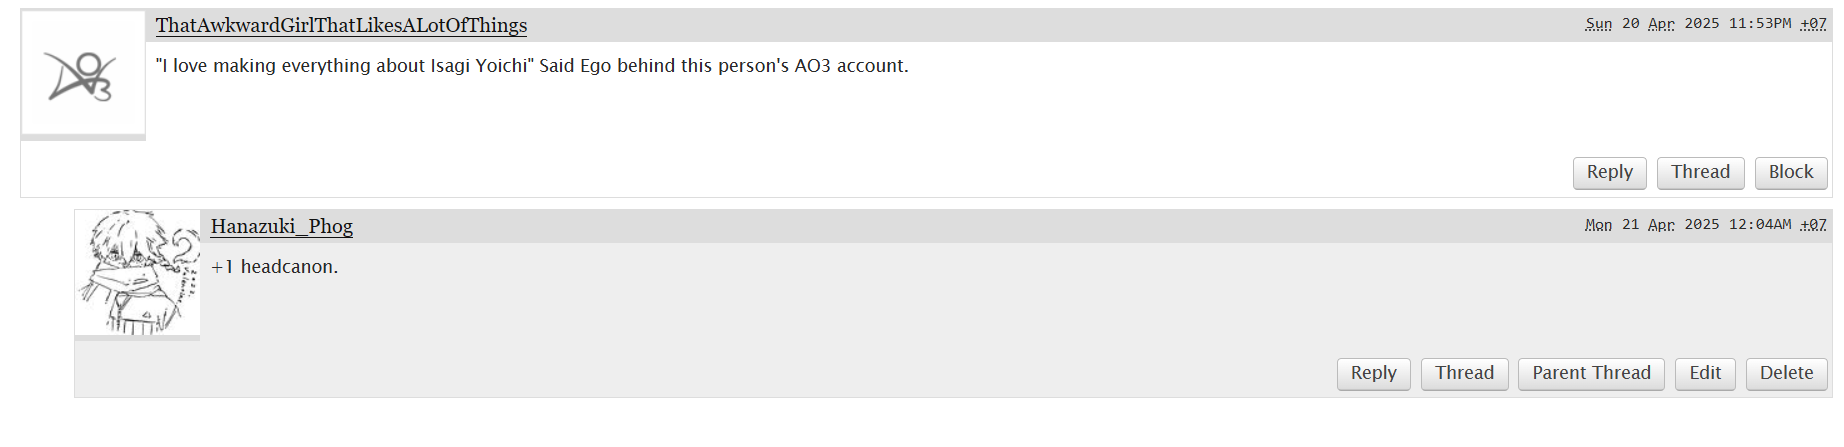Image resolution: width=1844 pixels, height=447 pixels.
Task: Click the Mon abbreviation in reply timestamp
Action: click(x=1598, y=224)
